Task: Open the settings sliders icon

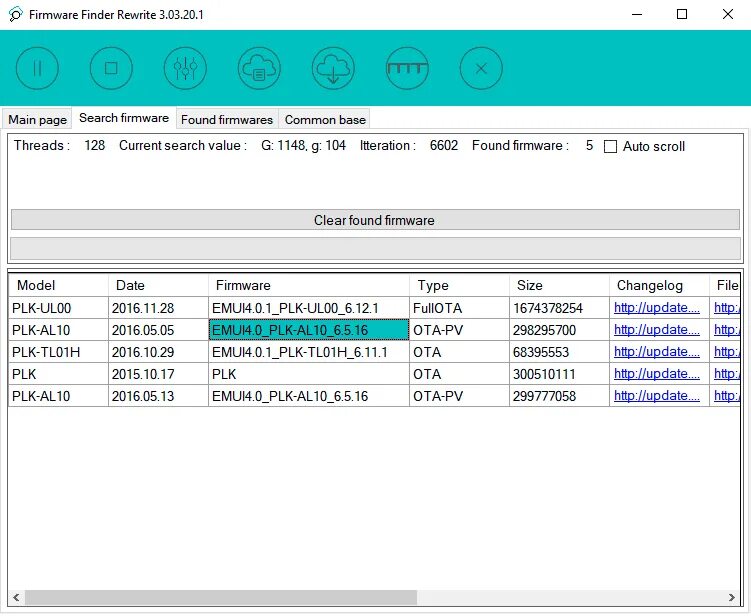Action: 185,68
